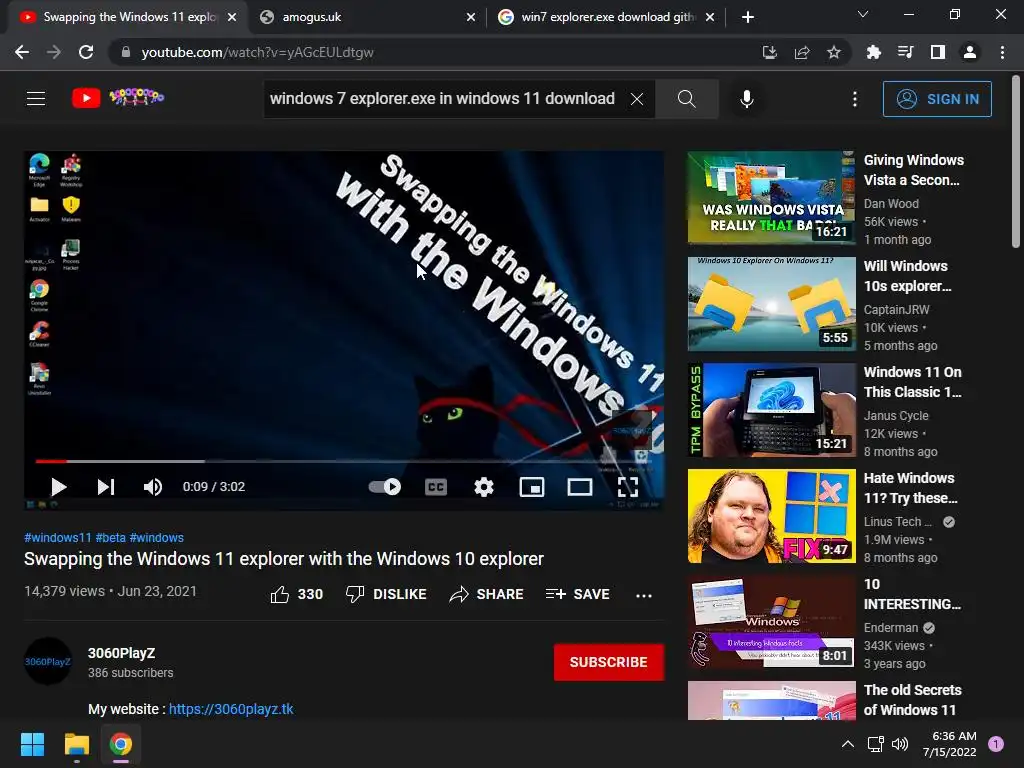This screenshot has width=1024, height=768.
Task: Open more actions ellipsis below video
Action: coord(644,595)
